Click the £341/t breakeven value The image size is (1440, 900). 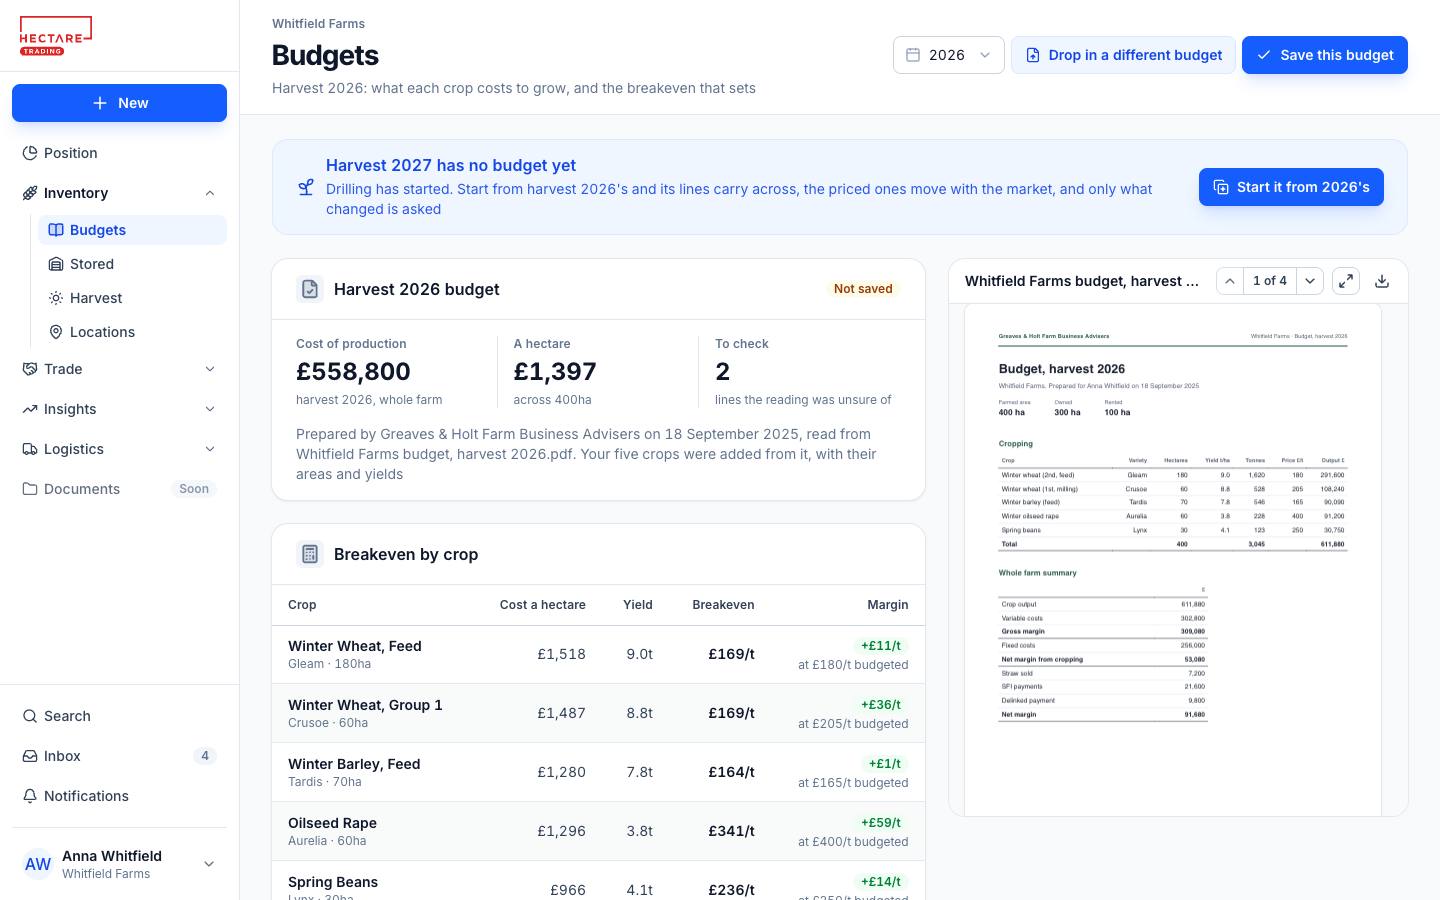coord(731,831)
